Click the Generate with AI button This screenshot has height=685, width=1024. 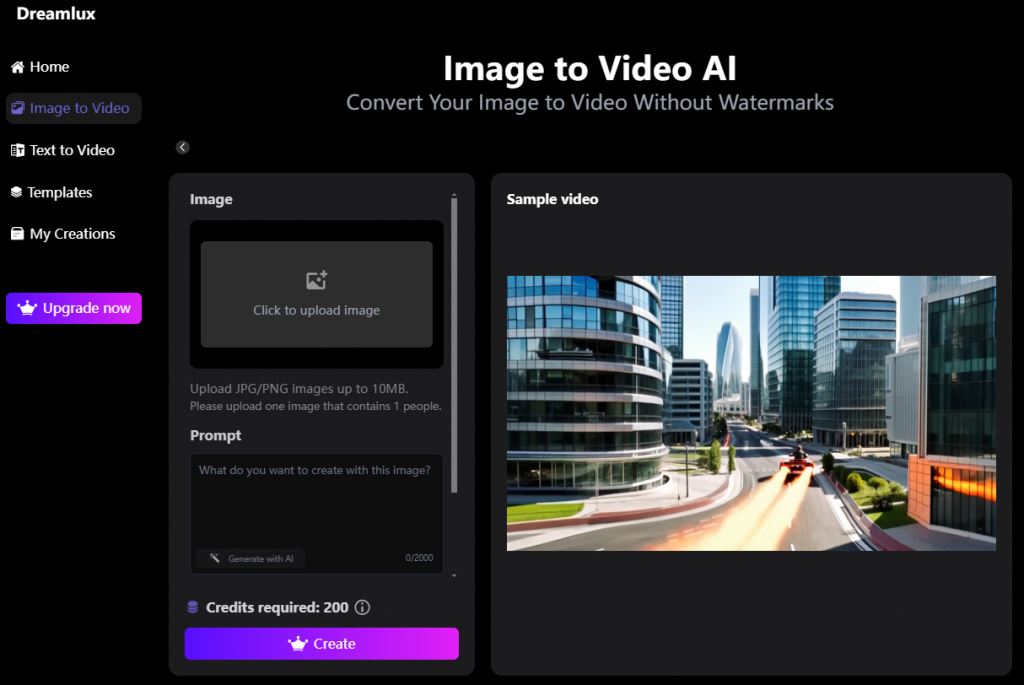250,559
